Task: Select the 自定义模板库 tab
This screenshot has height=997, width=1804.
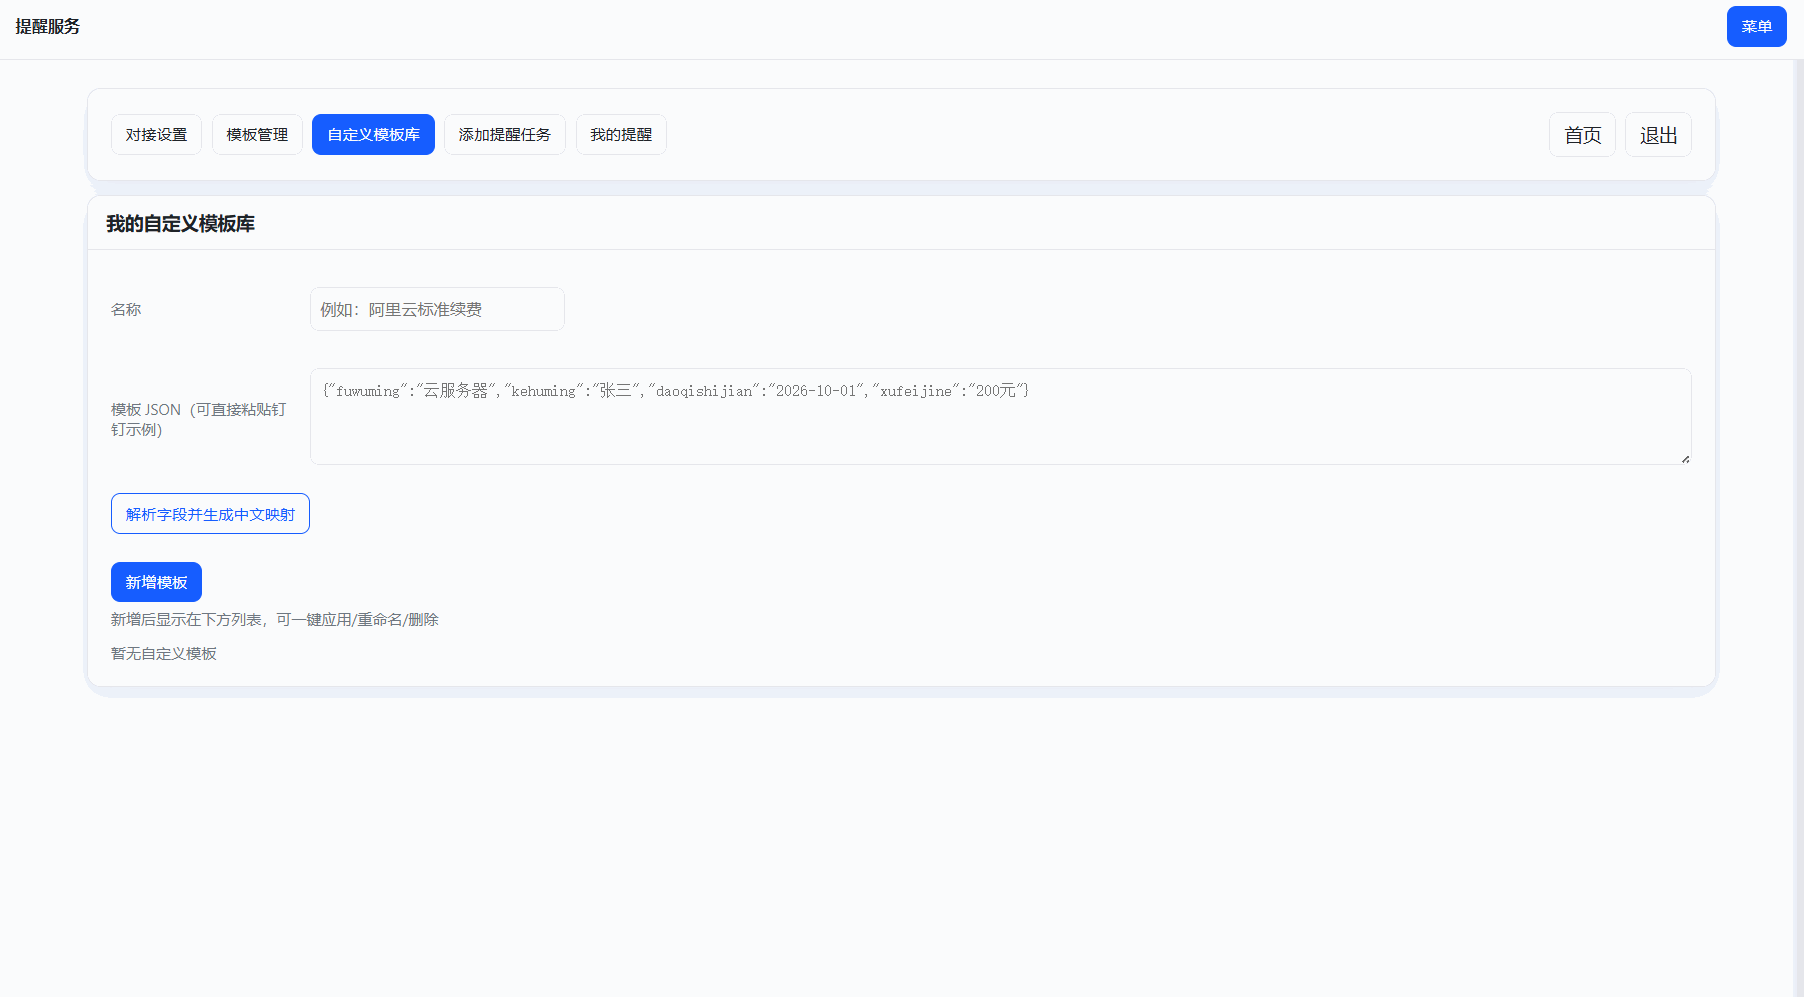Action: tap(373, 135)
